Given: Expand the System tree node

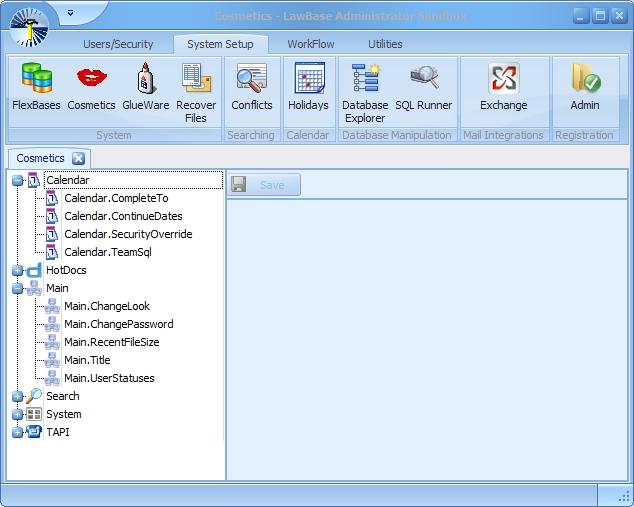Looking at the screenshot, I should pos(17,414).
